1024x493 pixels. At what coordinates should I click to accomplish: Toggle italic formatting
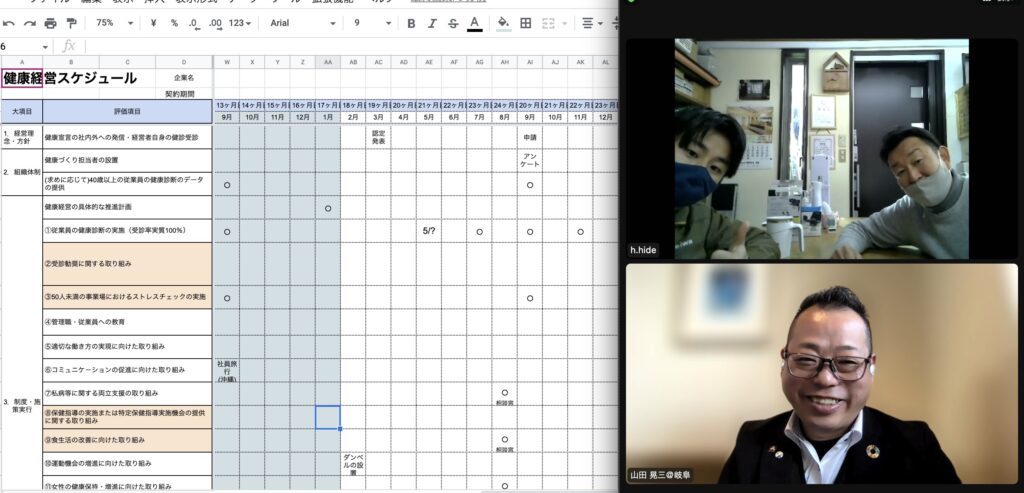click(432, 24)
